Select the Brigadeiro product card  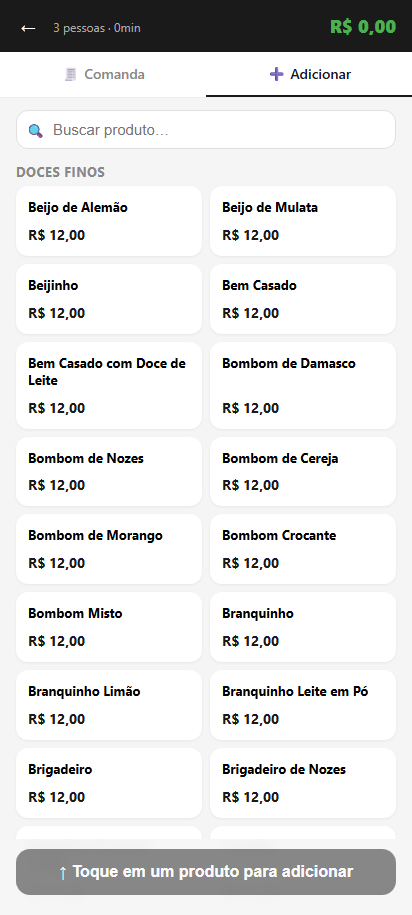[109, 783]
